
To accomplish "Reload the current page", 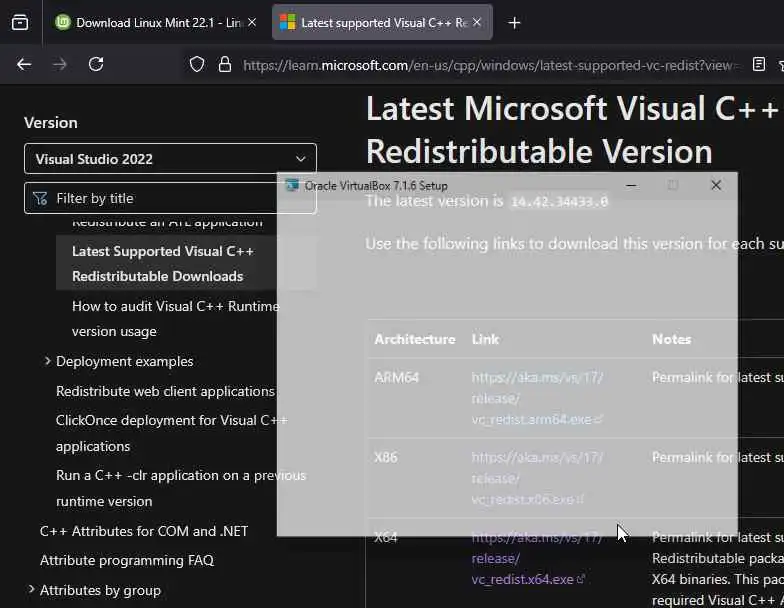I will (96, 64).
